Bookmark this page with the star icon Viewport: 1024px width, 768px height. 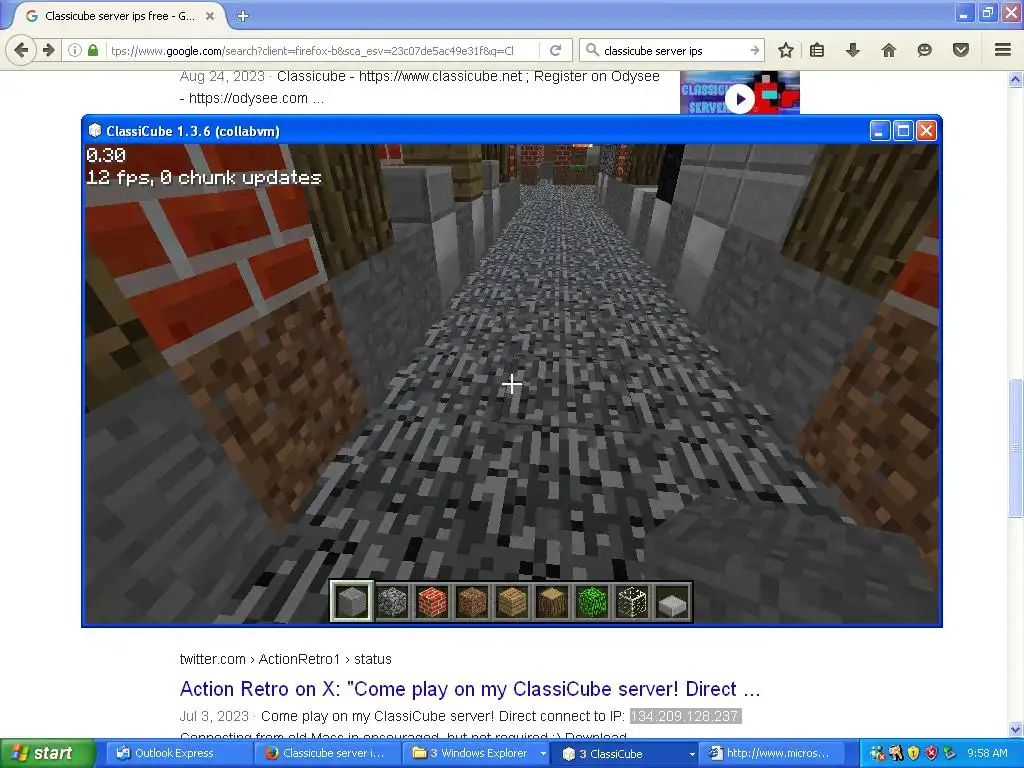point(786,50)
